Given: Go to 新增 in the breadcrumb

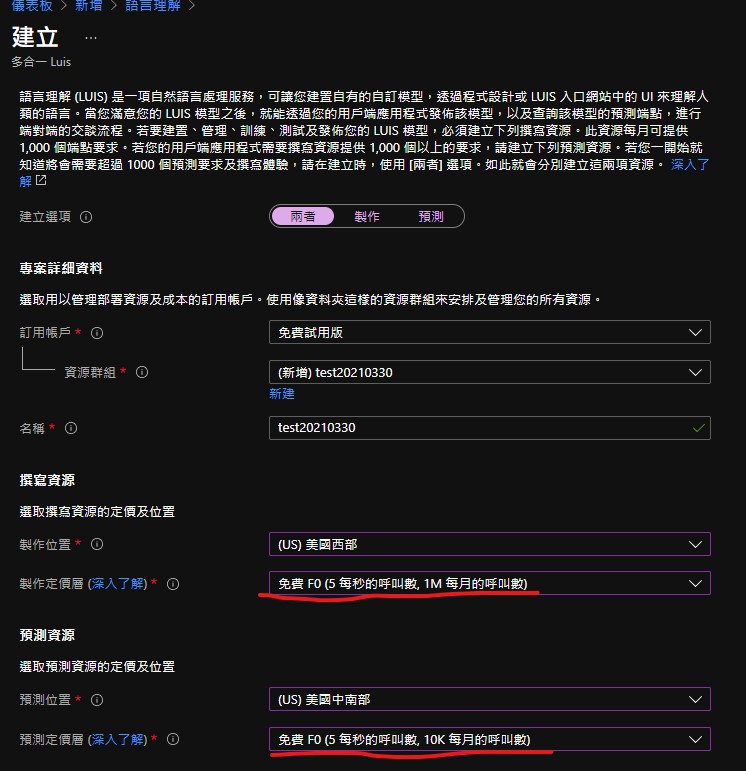Looking at the screenshot, I should (x=89, y=5).
